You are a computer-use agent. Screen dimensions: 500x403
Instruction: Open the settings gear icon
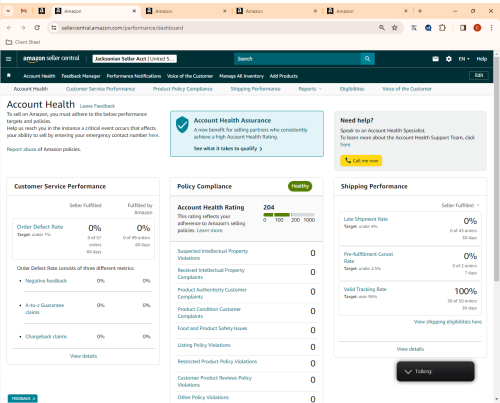coord(449,59)
